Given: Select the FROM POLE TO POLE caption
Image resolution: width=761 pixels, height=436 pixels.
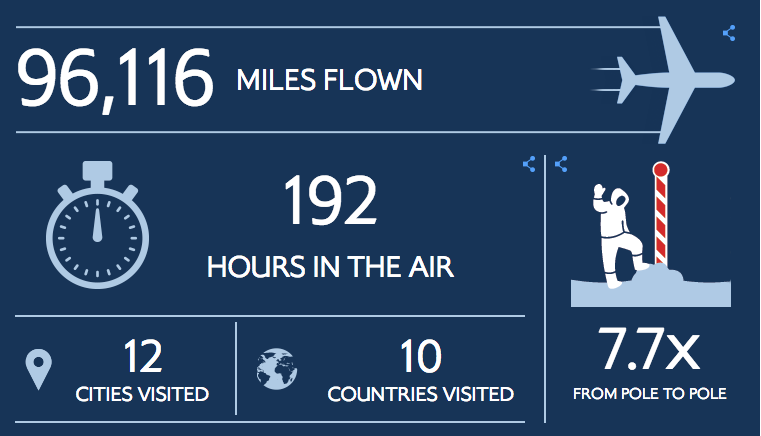Looking at the screenshot, I should [649, 394].
